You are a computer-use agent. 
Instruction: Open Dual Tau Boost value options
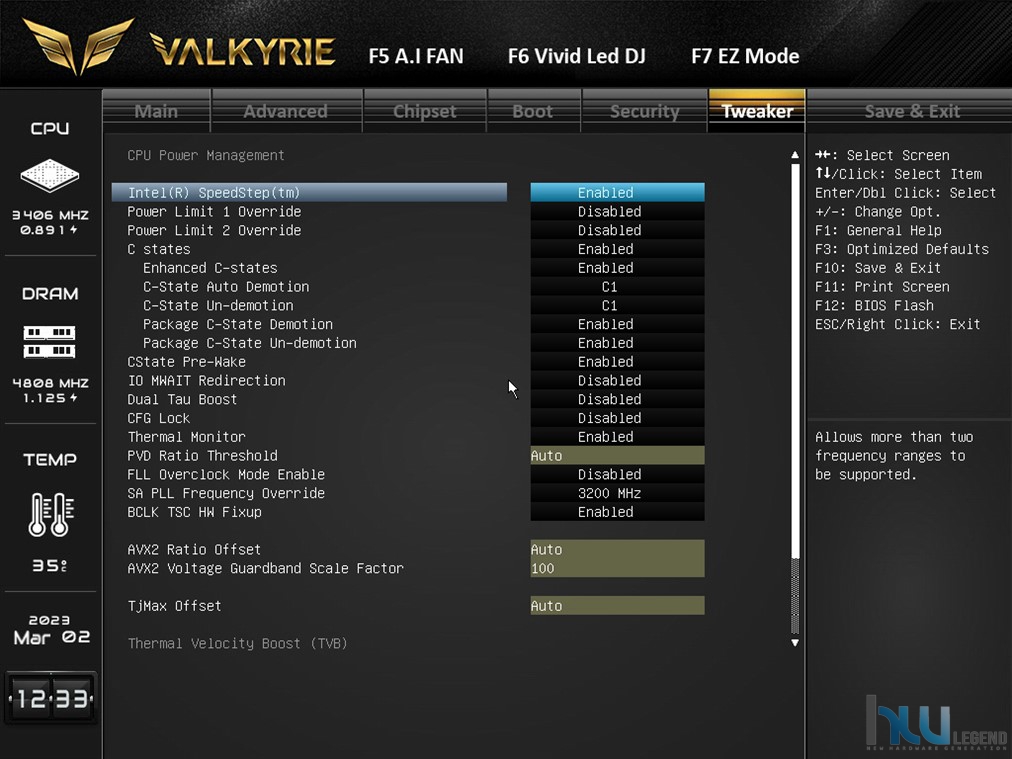coord(618,399)
